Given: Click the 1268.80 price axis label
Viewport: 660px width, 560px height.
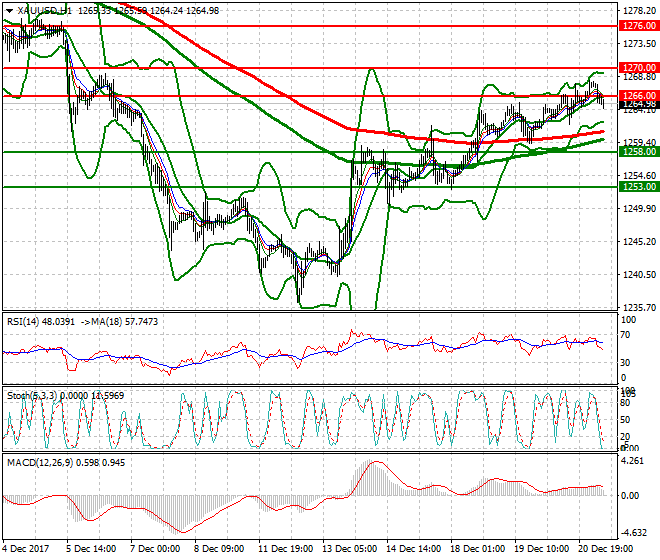Looking at the screenshot, I should pos(639,77).
